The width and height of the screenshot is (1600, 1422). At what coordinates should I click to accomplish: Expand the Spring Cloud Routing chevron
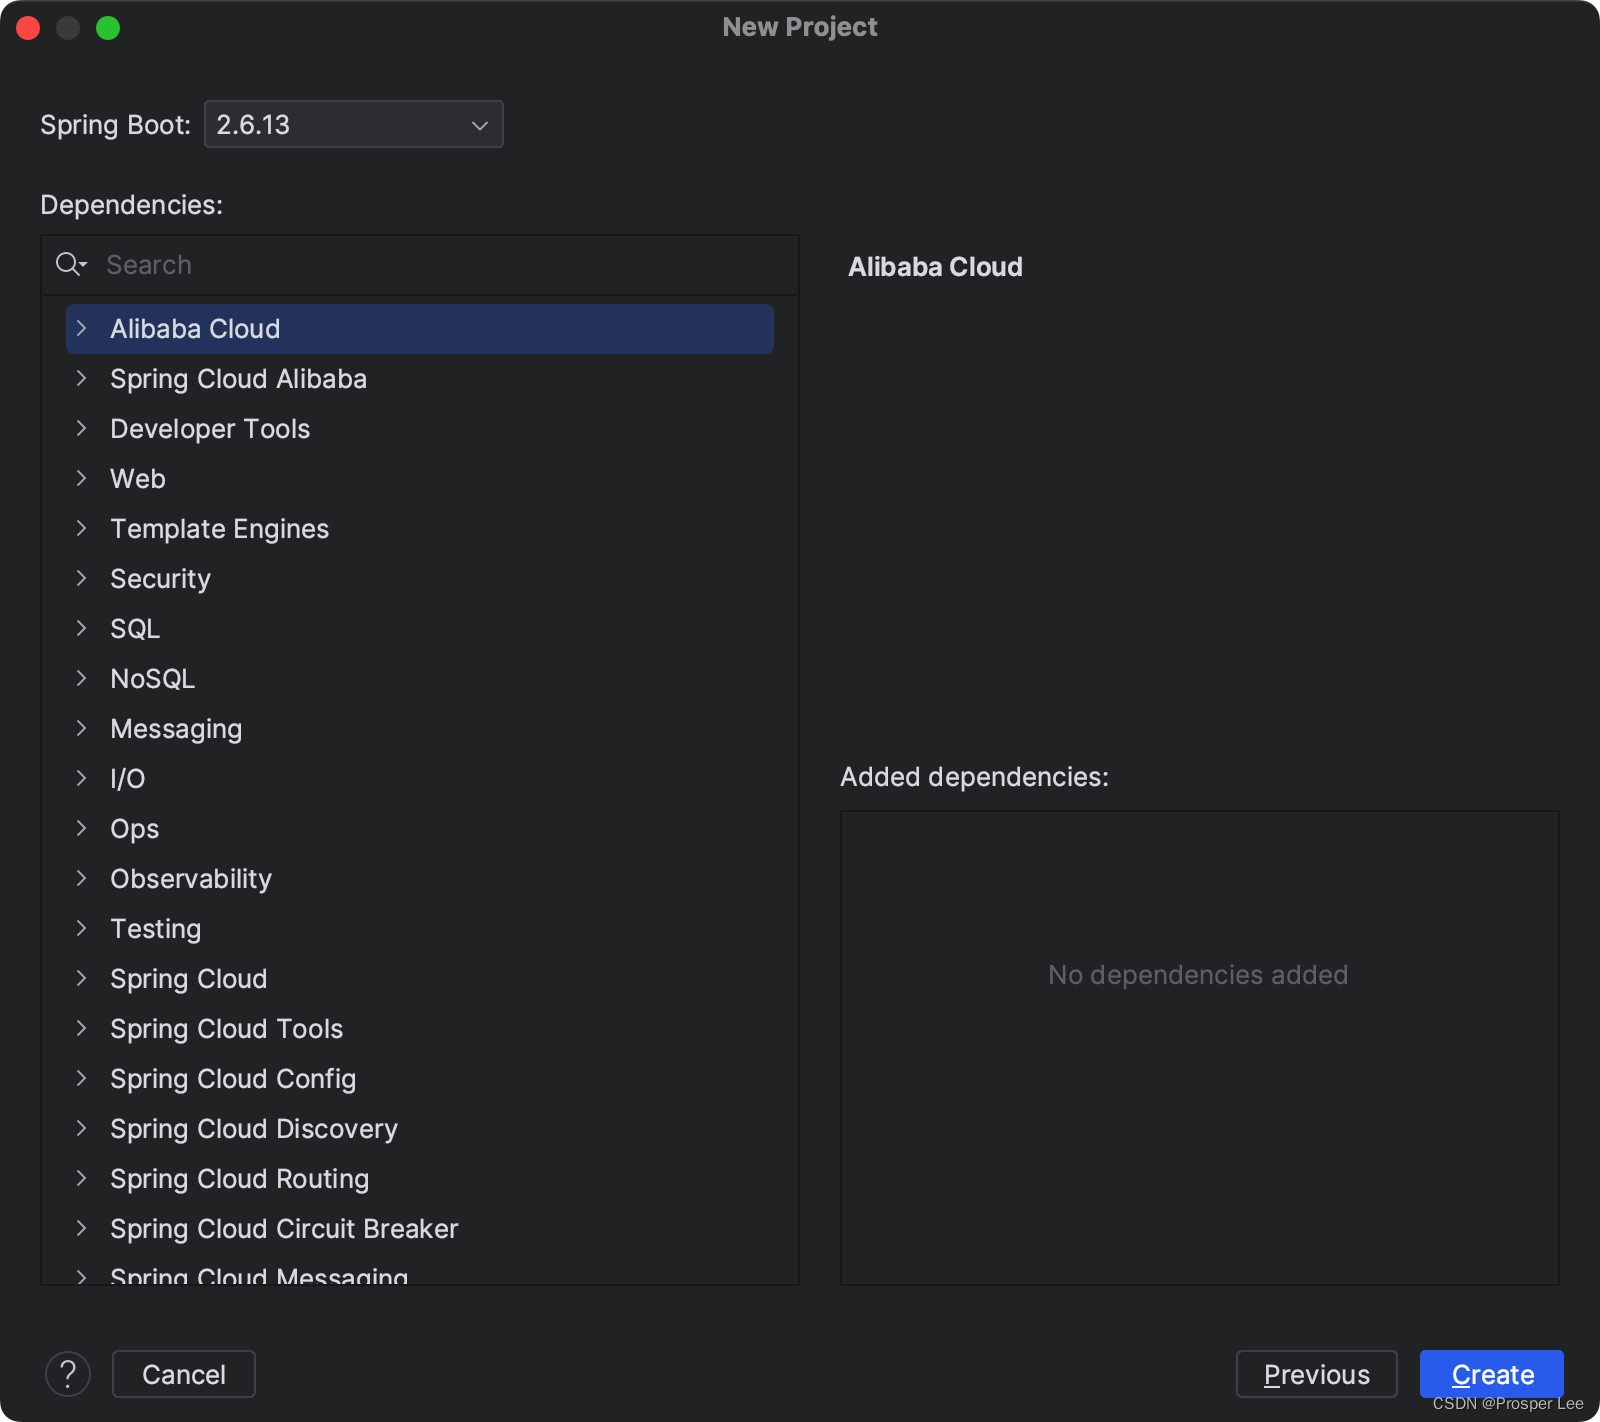(82, 1179)
